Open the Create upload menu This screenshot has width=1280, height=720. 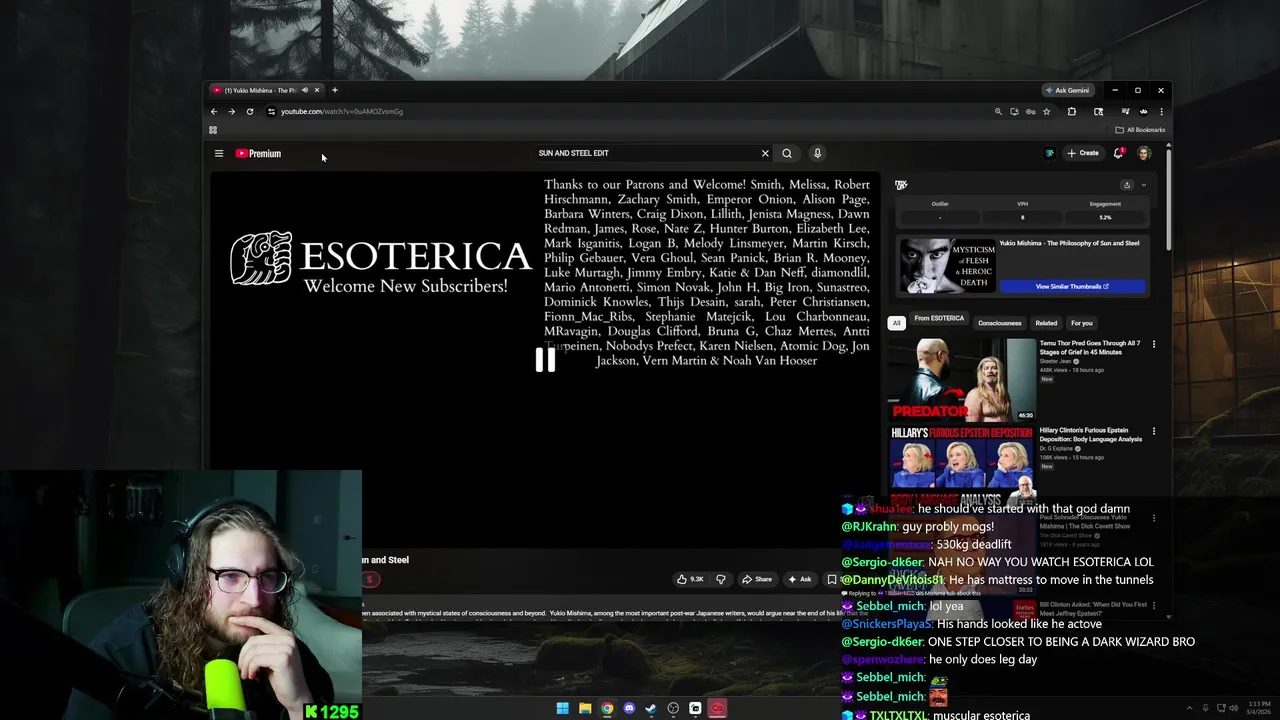[x=1083, y=153]
